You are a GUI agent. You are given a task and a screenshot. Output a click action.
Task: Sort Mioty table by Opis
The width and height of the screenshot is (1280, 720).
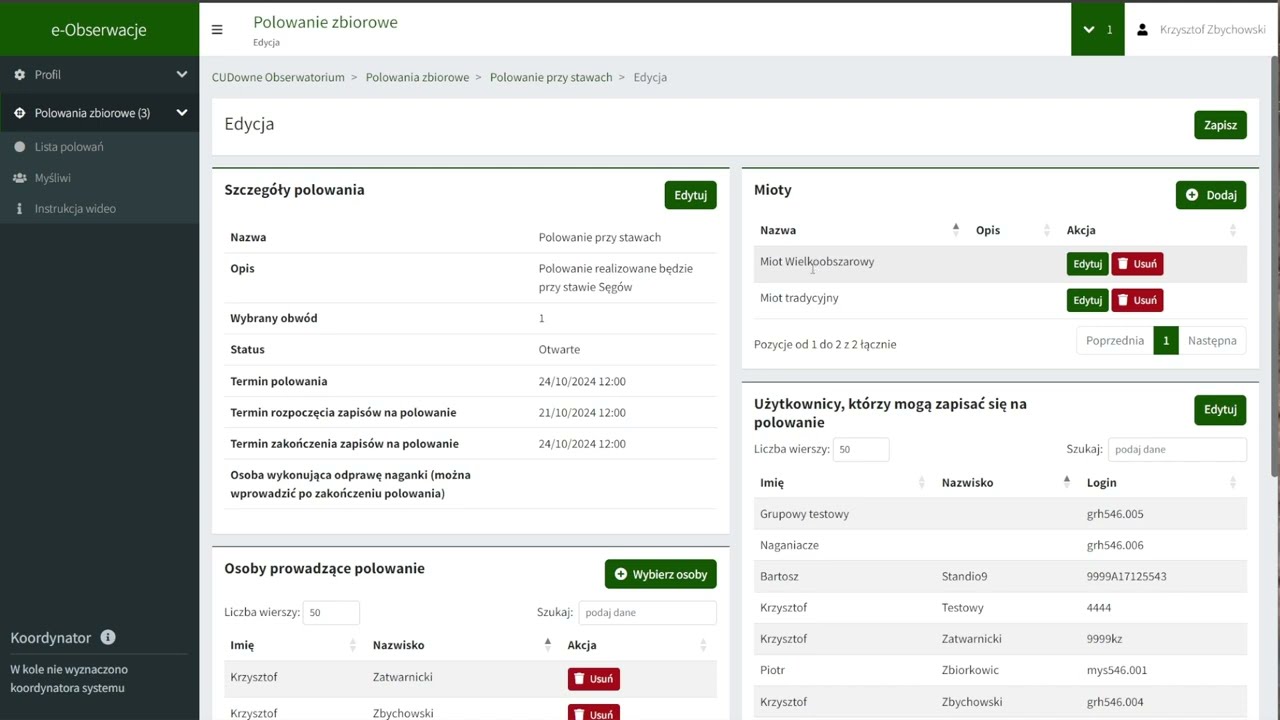(1013, 230)
